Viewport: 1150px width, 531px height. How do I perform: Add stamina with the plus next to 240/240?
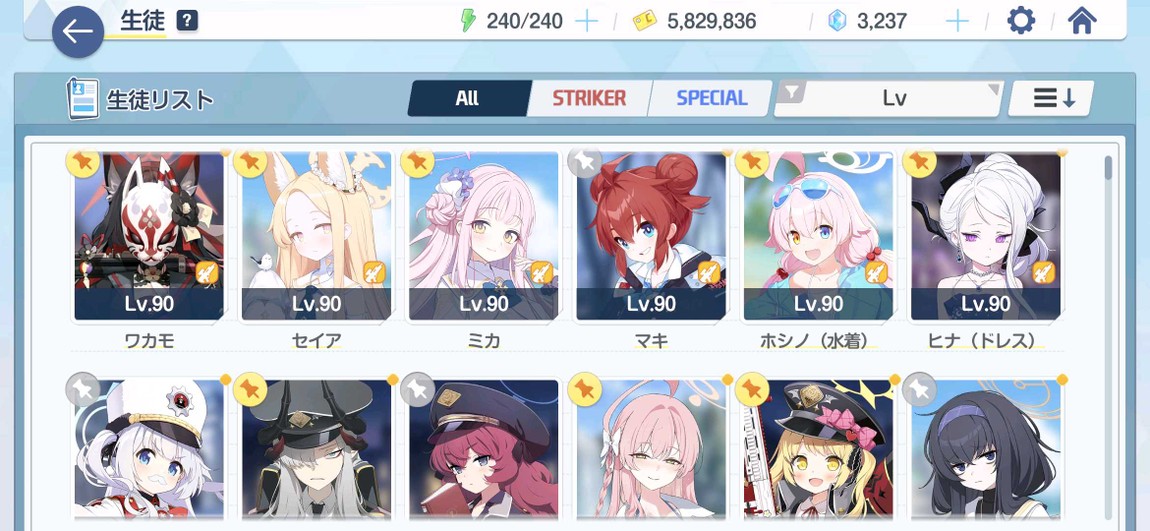click(586, 21)
